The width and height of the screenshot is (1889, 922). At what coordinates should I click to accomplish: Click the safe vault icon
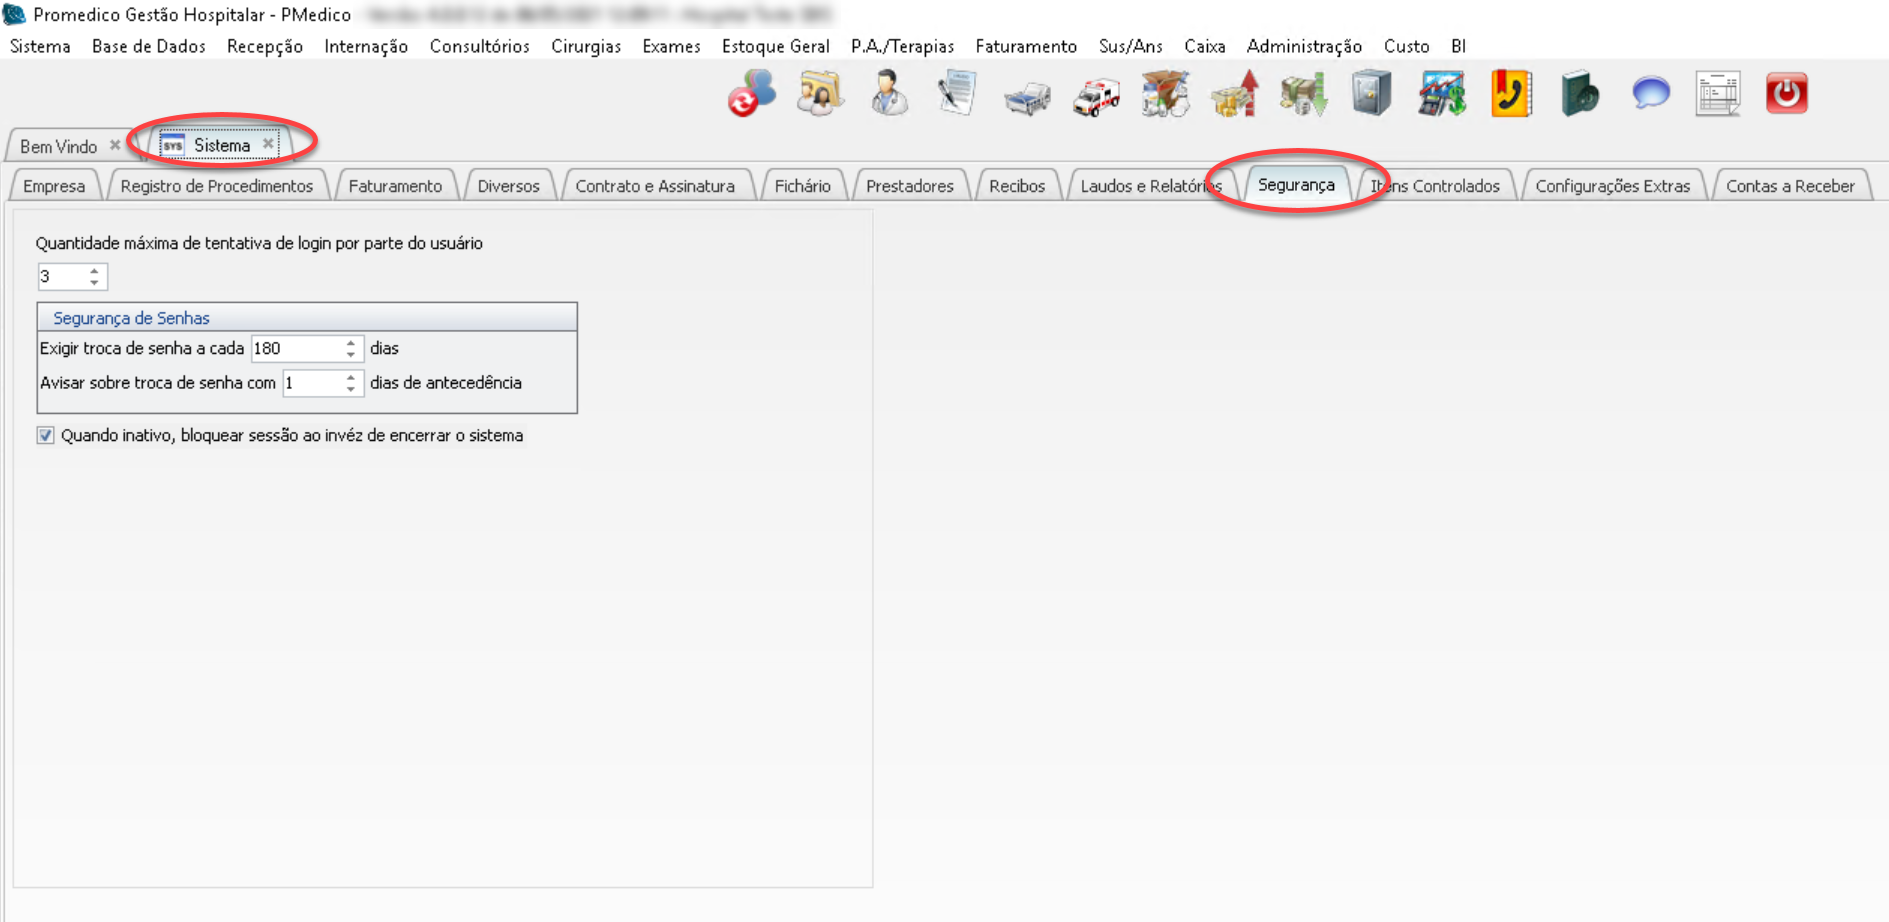click(1371, 94)
